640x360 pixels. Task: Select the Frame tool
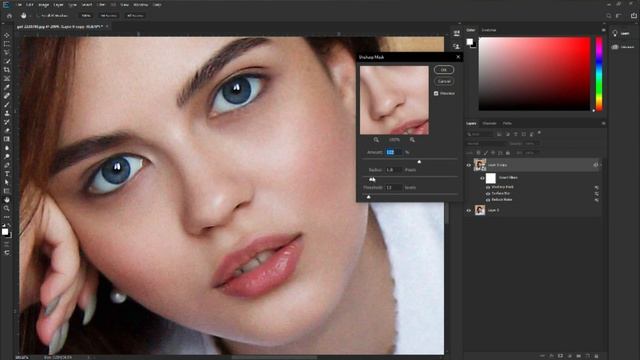pos(7,78)
